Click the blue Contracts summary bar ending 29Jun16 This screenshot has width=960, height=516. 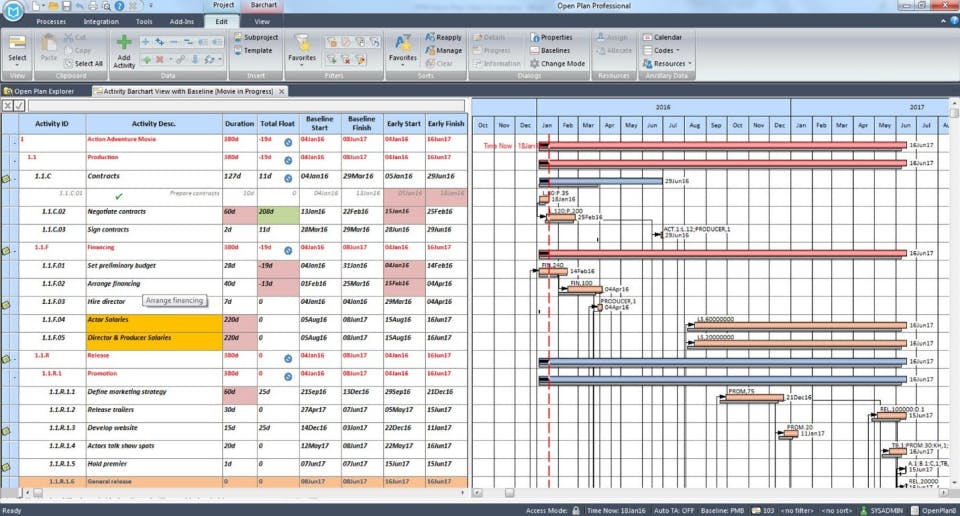coord(601,181)
